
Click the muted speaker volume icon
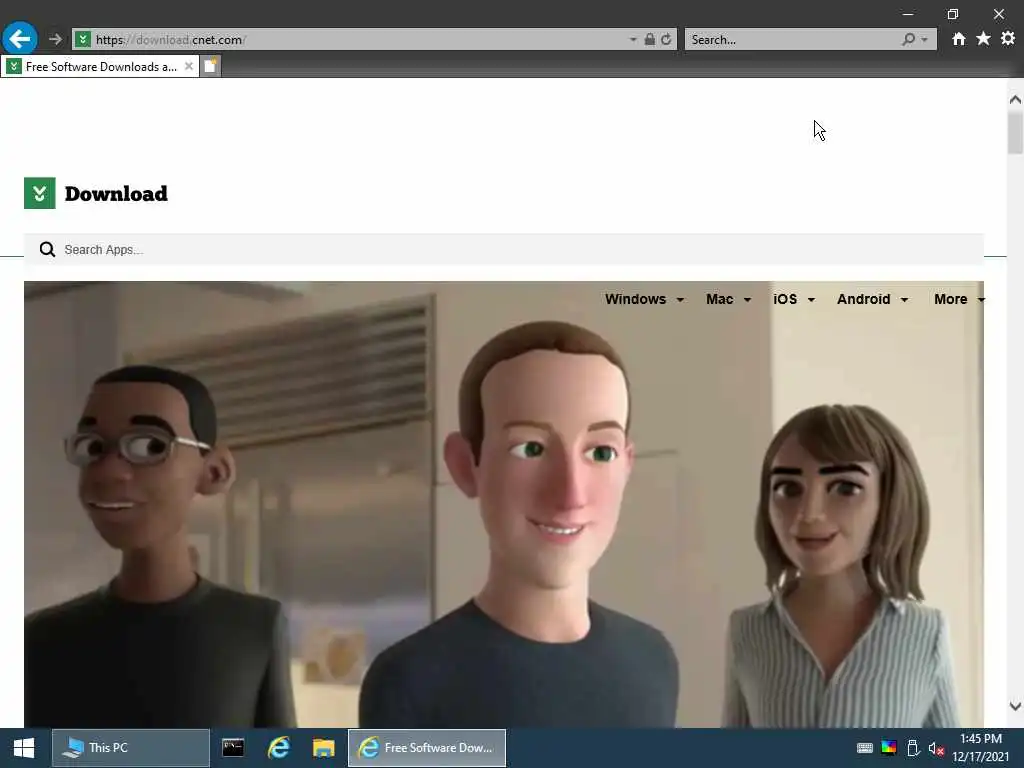point(936,748)
